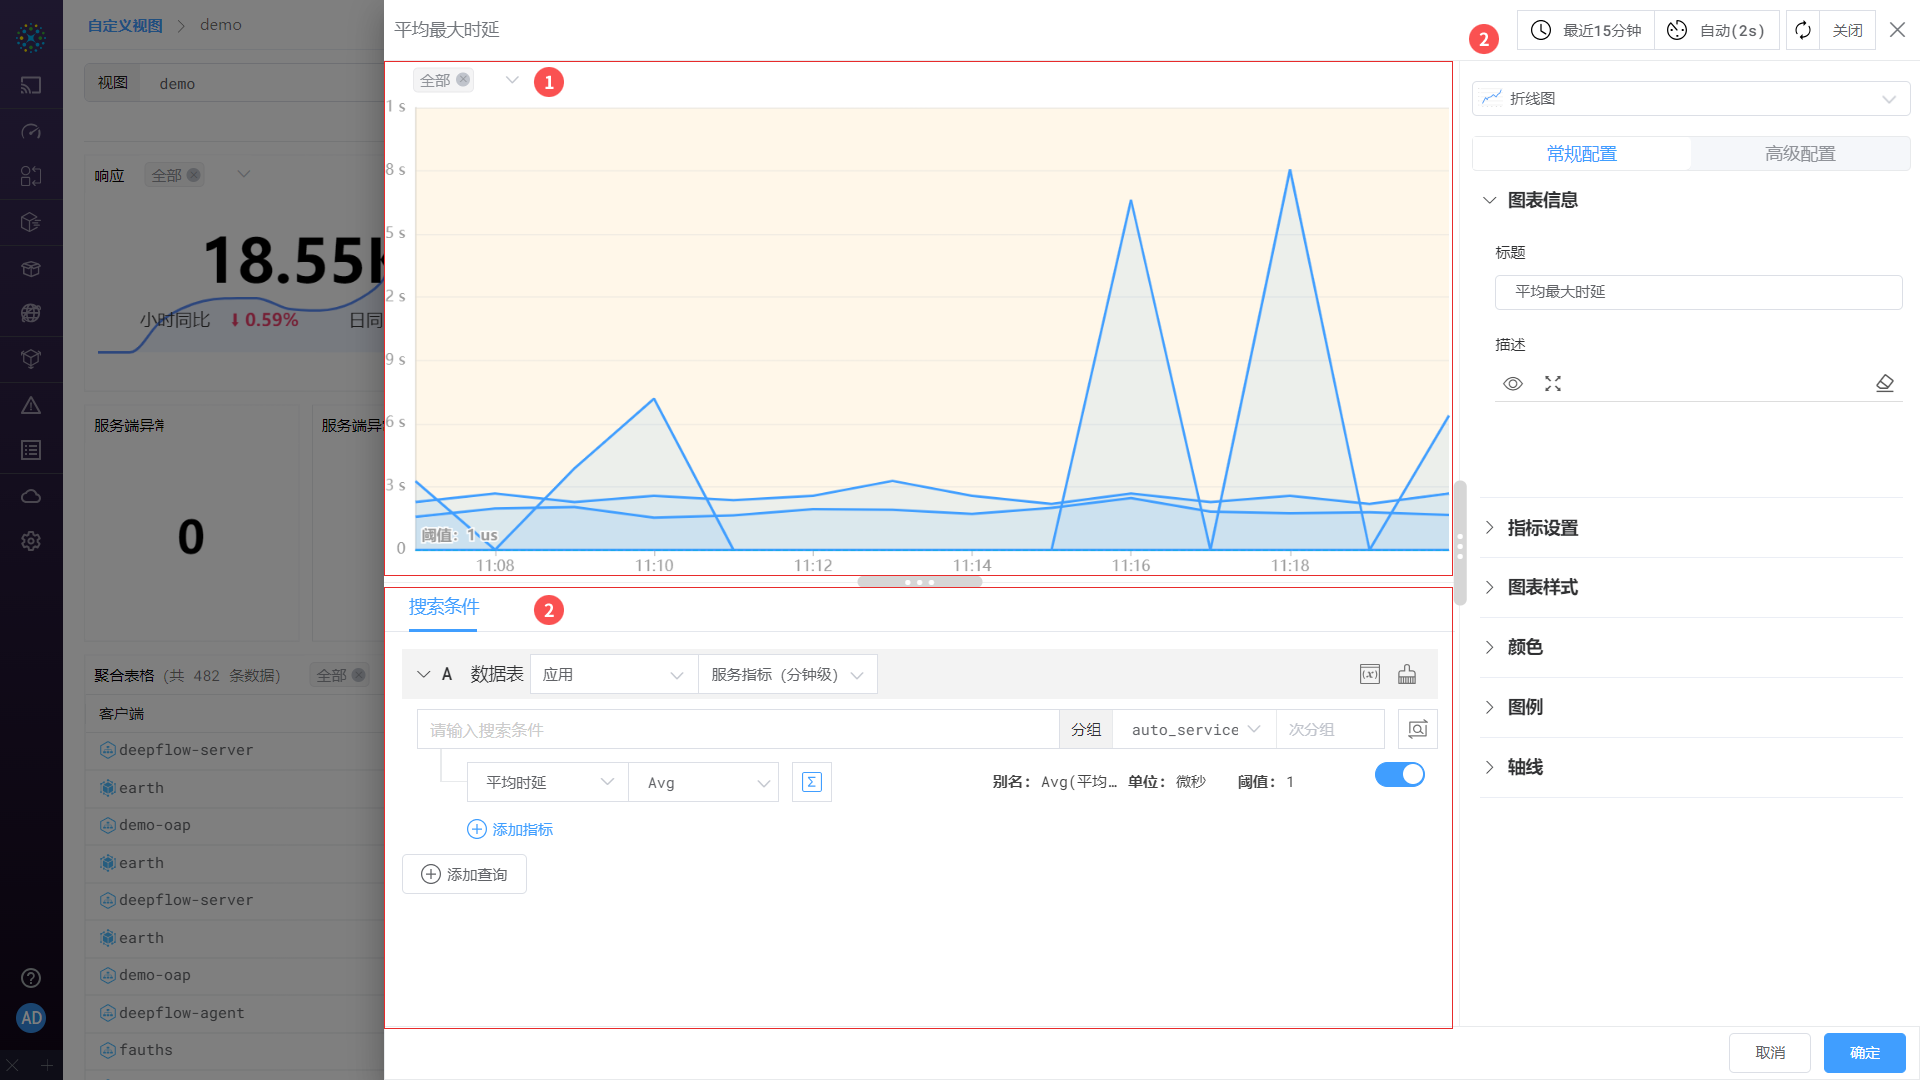
Task: Click the 确定 confirm button
Action: point(1864,1052)
